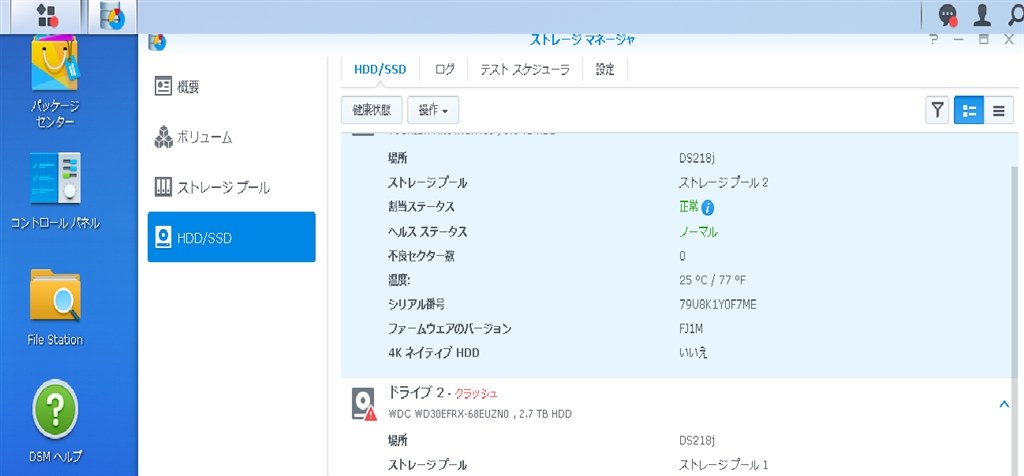The height and width of the screenshot is (476, 1024).
Task: Click the シリアル番号 label
Action: point(417,304)
